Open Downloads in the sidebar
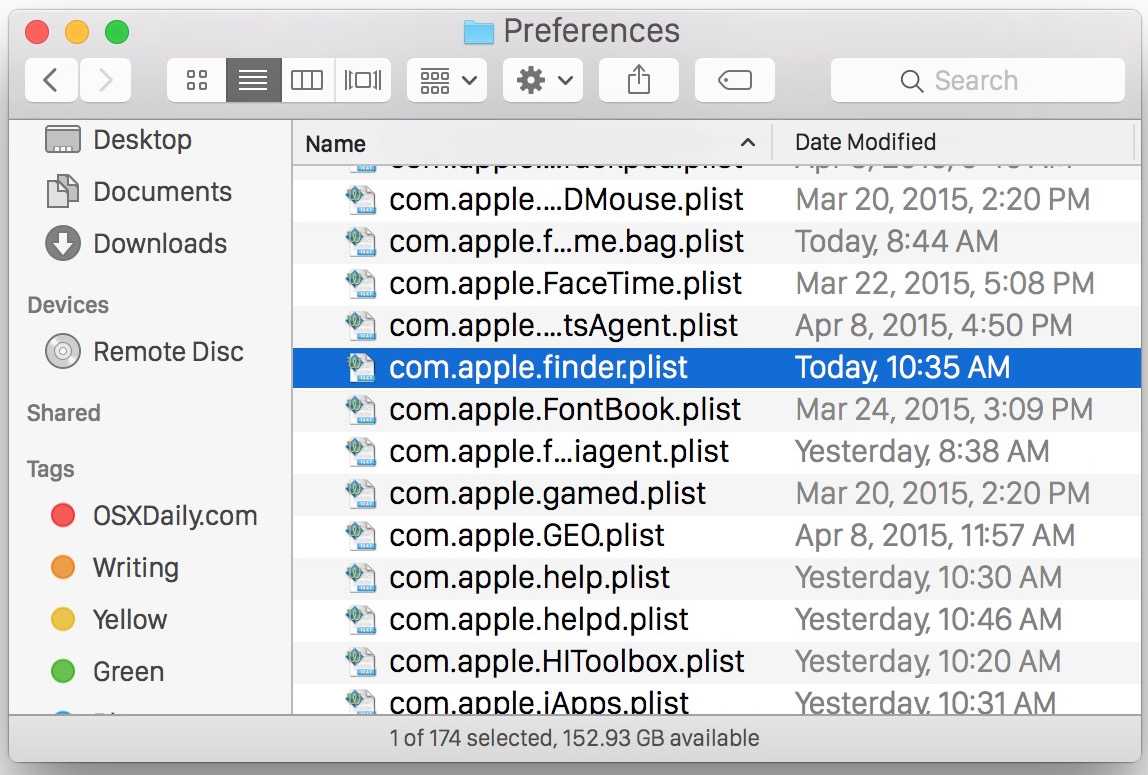 pos(159,243)
